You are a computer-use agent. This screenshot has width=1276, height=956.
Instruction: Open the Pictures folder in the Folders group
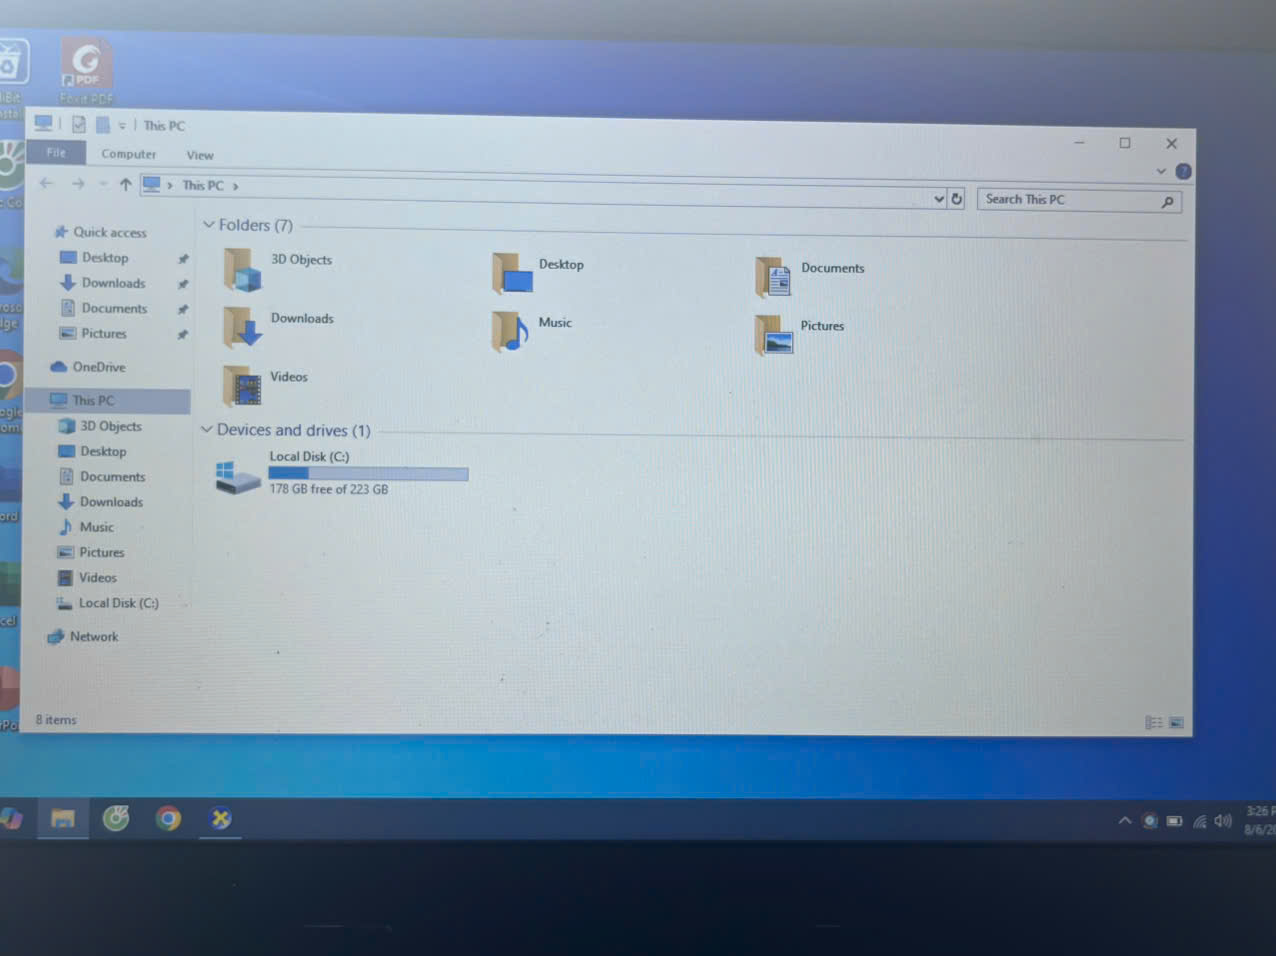click(774, 335)
